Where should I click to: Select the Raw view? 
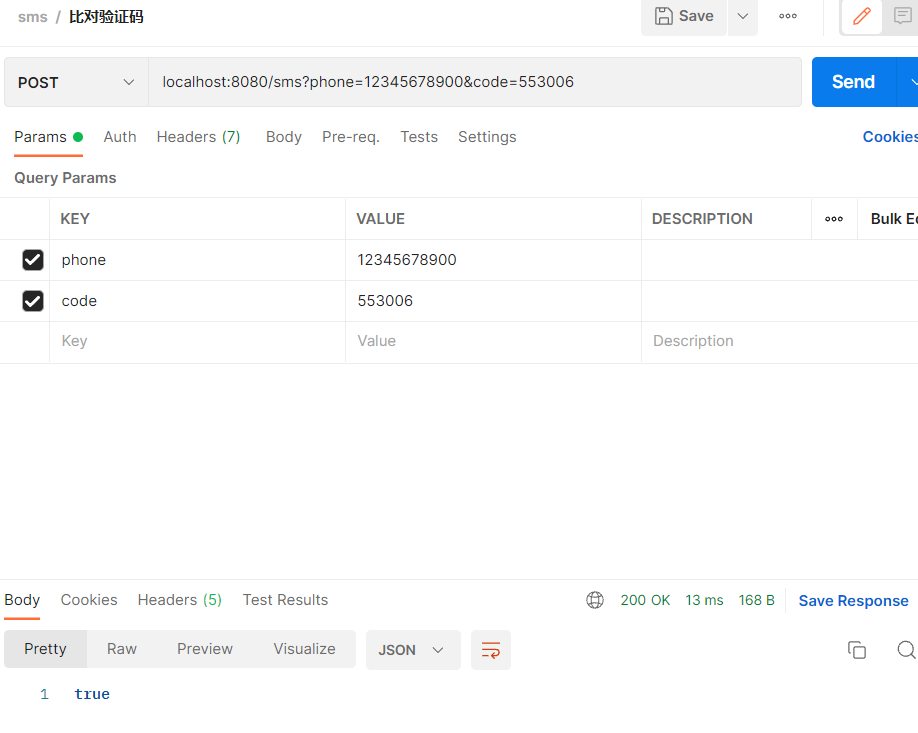(x=122, y=649)
